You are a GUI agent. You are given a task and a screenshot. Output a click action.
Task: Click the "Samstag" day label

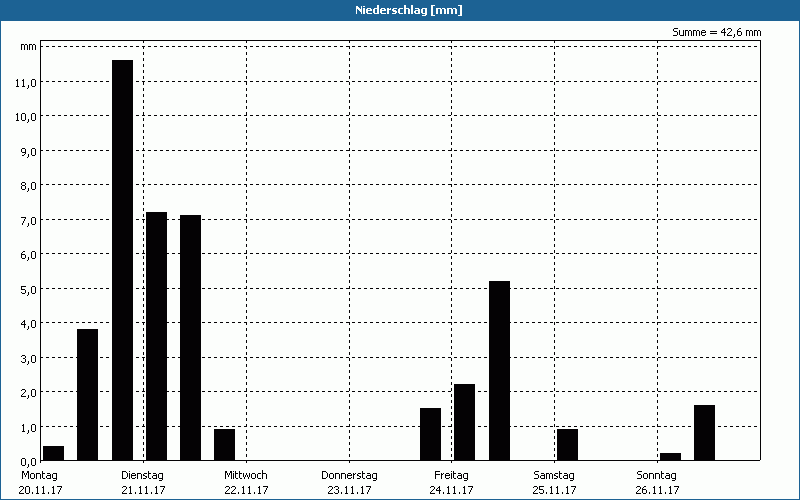pyautogui.click(x=554, y=476)
